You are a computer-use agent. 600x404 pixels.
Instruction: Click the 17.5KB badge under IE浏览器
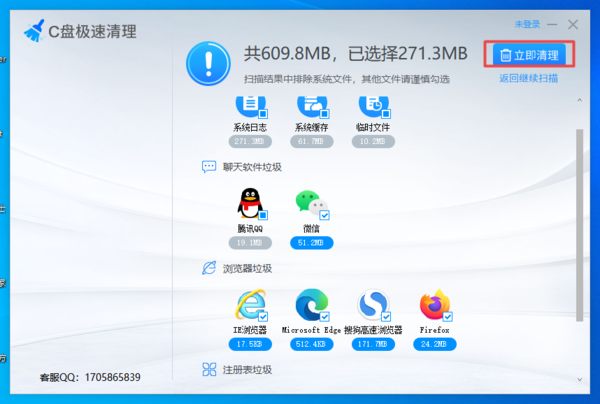point(250,344)
